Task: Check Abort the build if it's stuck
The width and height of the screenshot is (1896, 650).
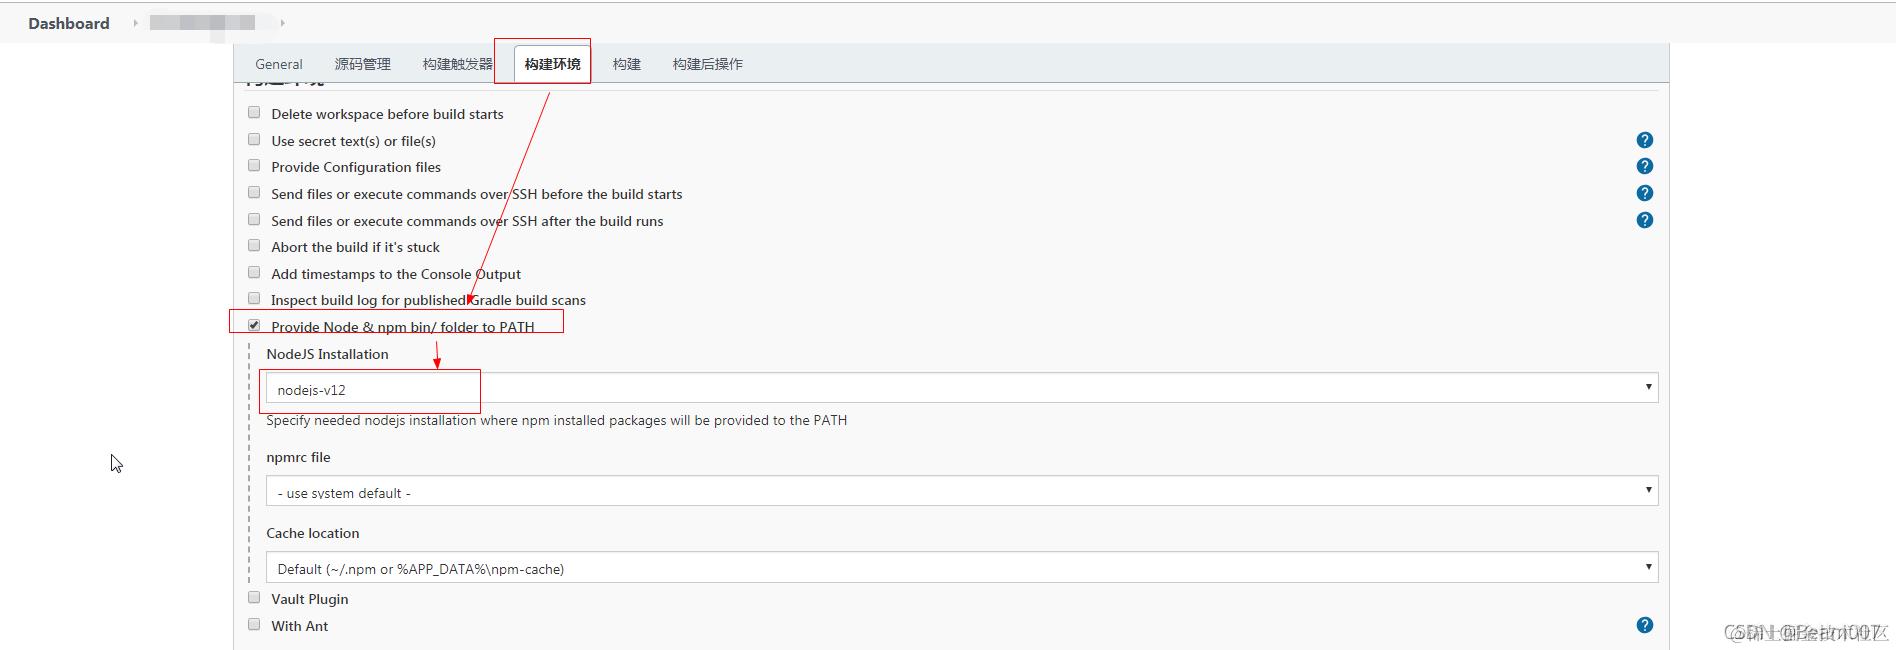Action: click(254, 246)
